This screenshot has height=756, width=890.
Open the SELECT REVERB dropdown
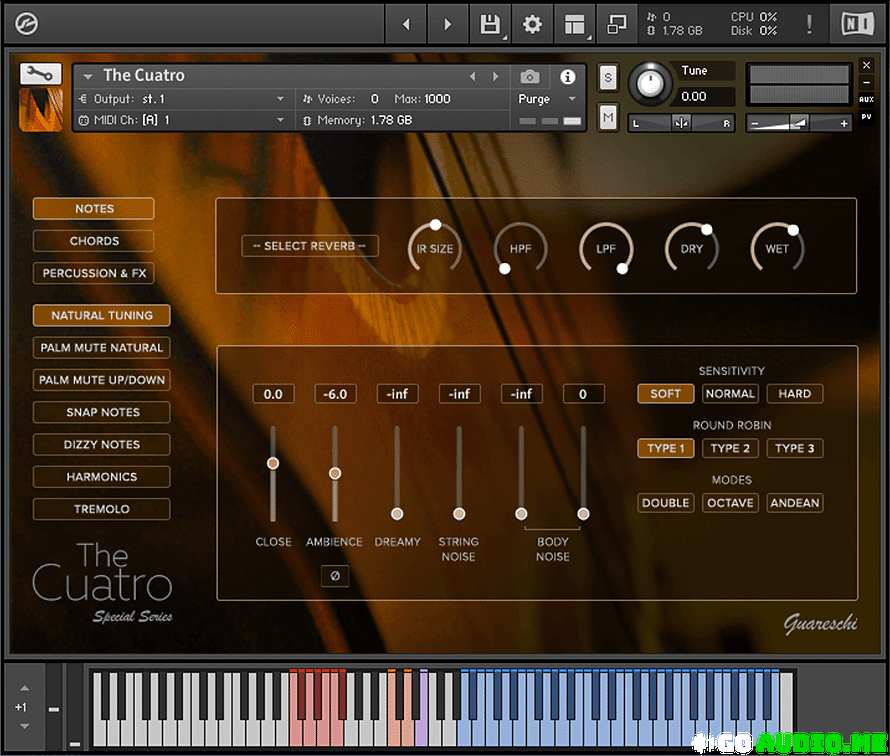(x=310, y=246)
